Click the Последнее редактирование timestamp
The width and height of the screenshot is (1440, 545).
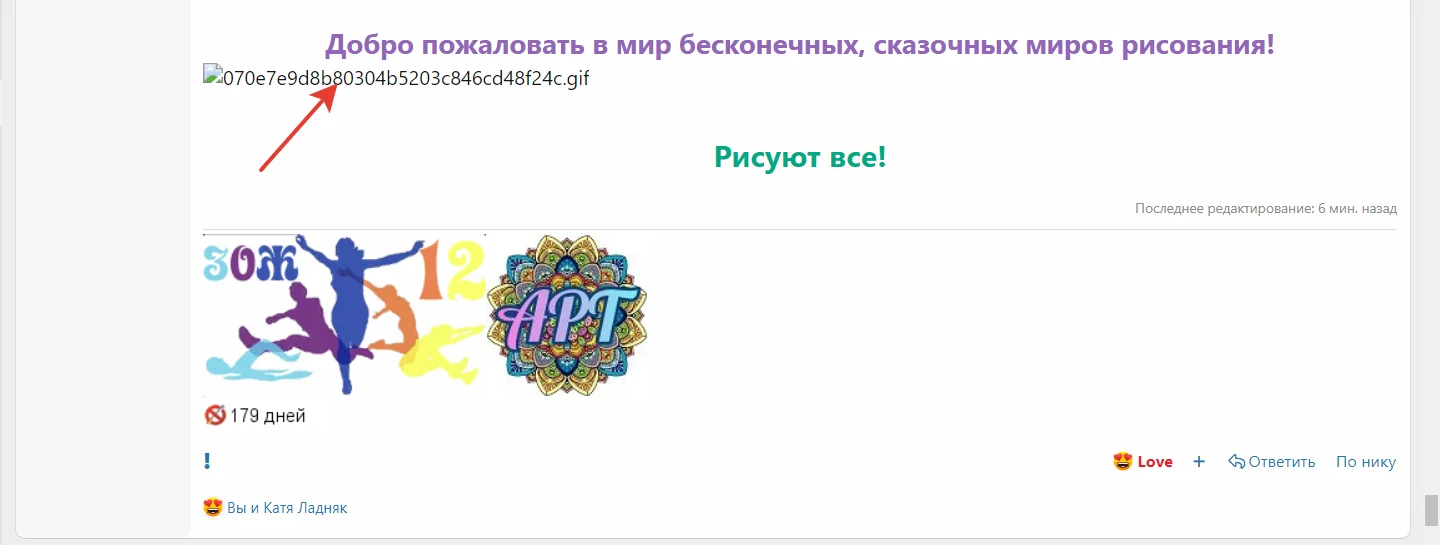(1266, 209)
